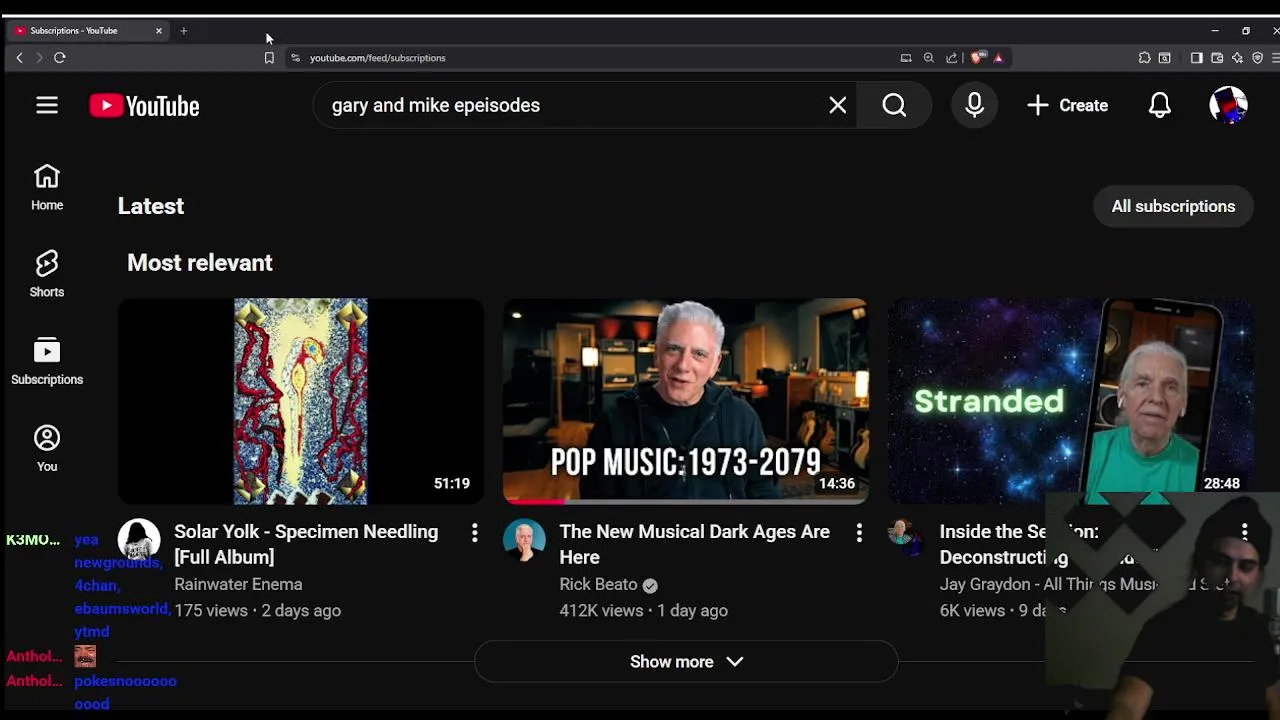Close the Subscriptions - YouTube tab
The image size is (1280, 720).
(x=158, y=31)
